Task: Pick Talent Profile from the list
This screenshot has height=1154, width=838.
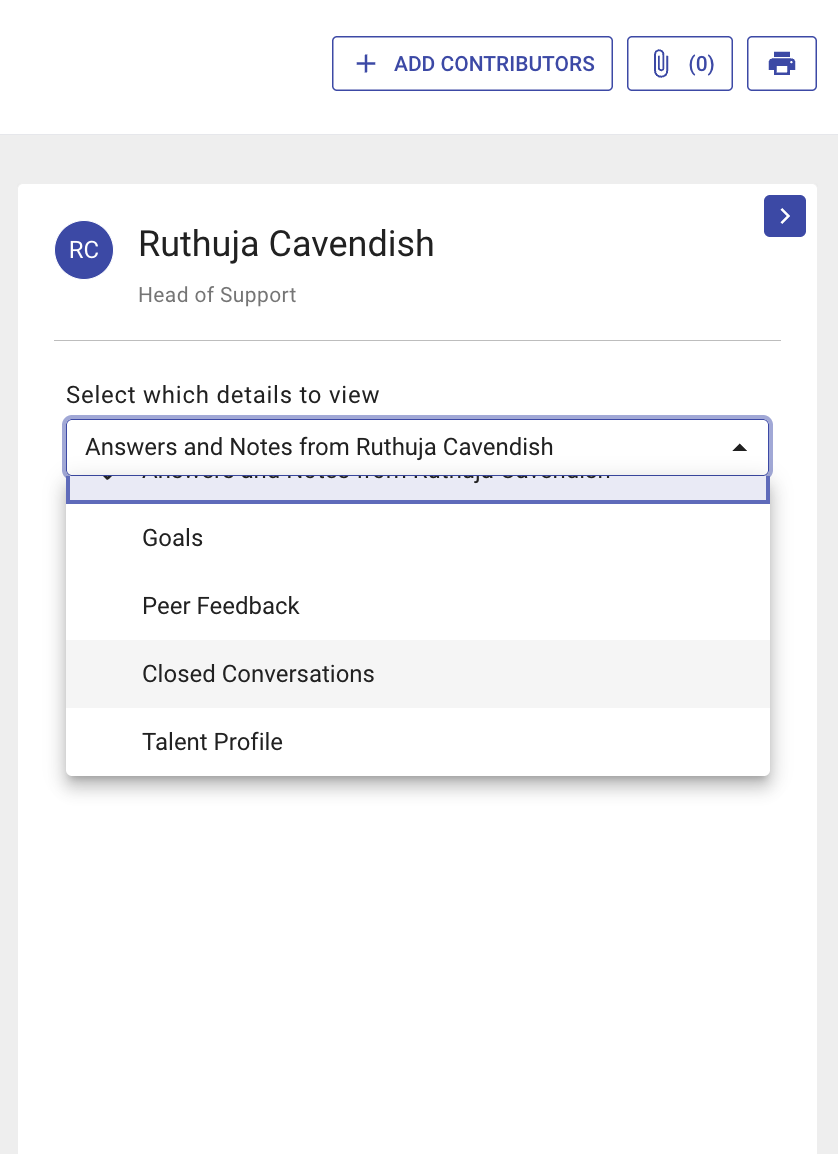Action: 418,742
